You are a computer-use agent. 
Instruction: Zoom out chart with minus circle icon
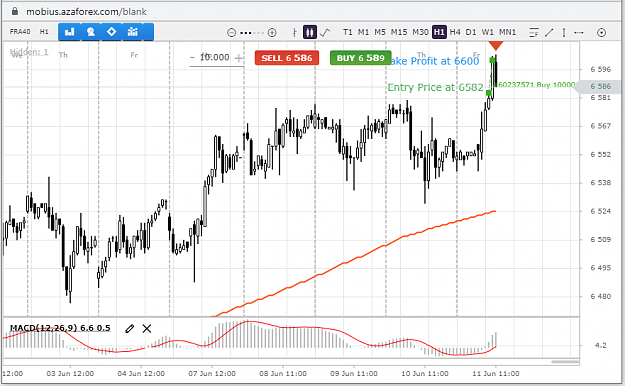(231, 33)
